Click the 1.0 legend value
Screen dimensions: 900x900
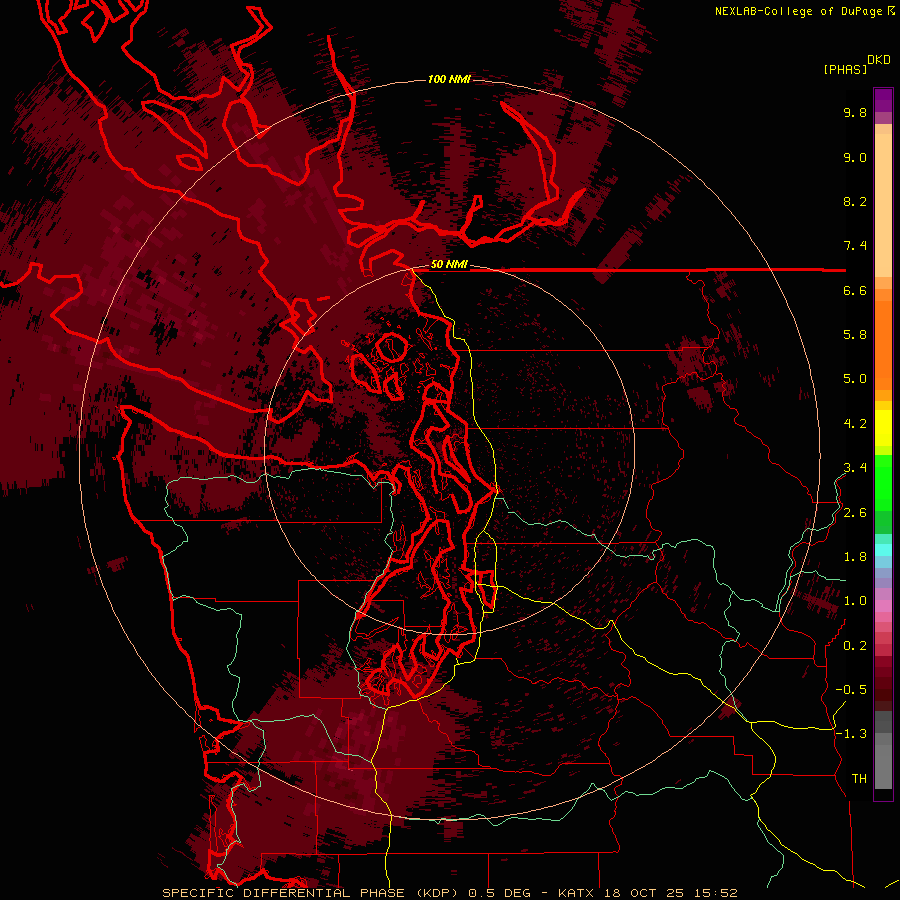[x=855, y=601]
